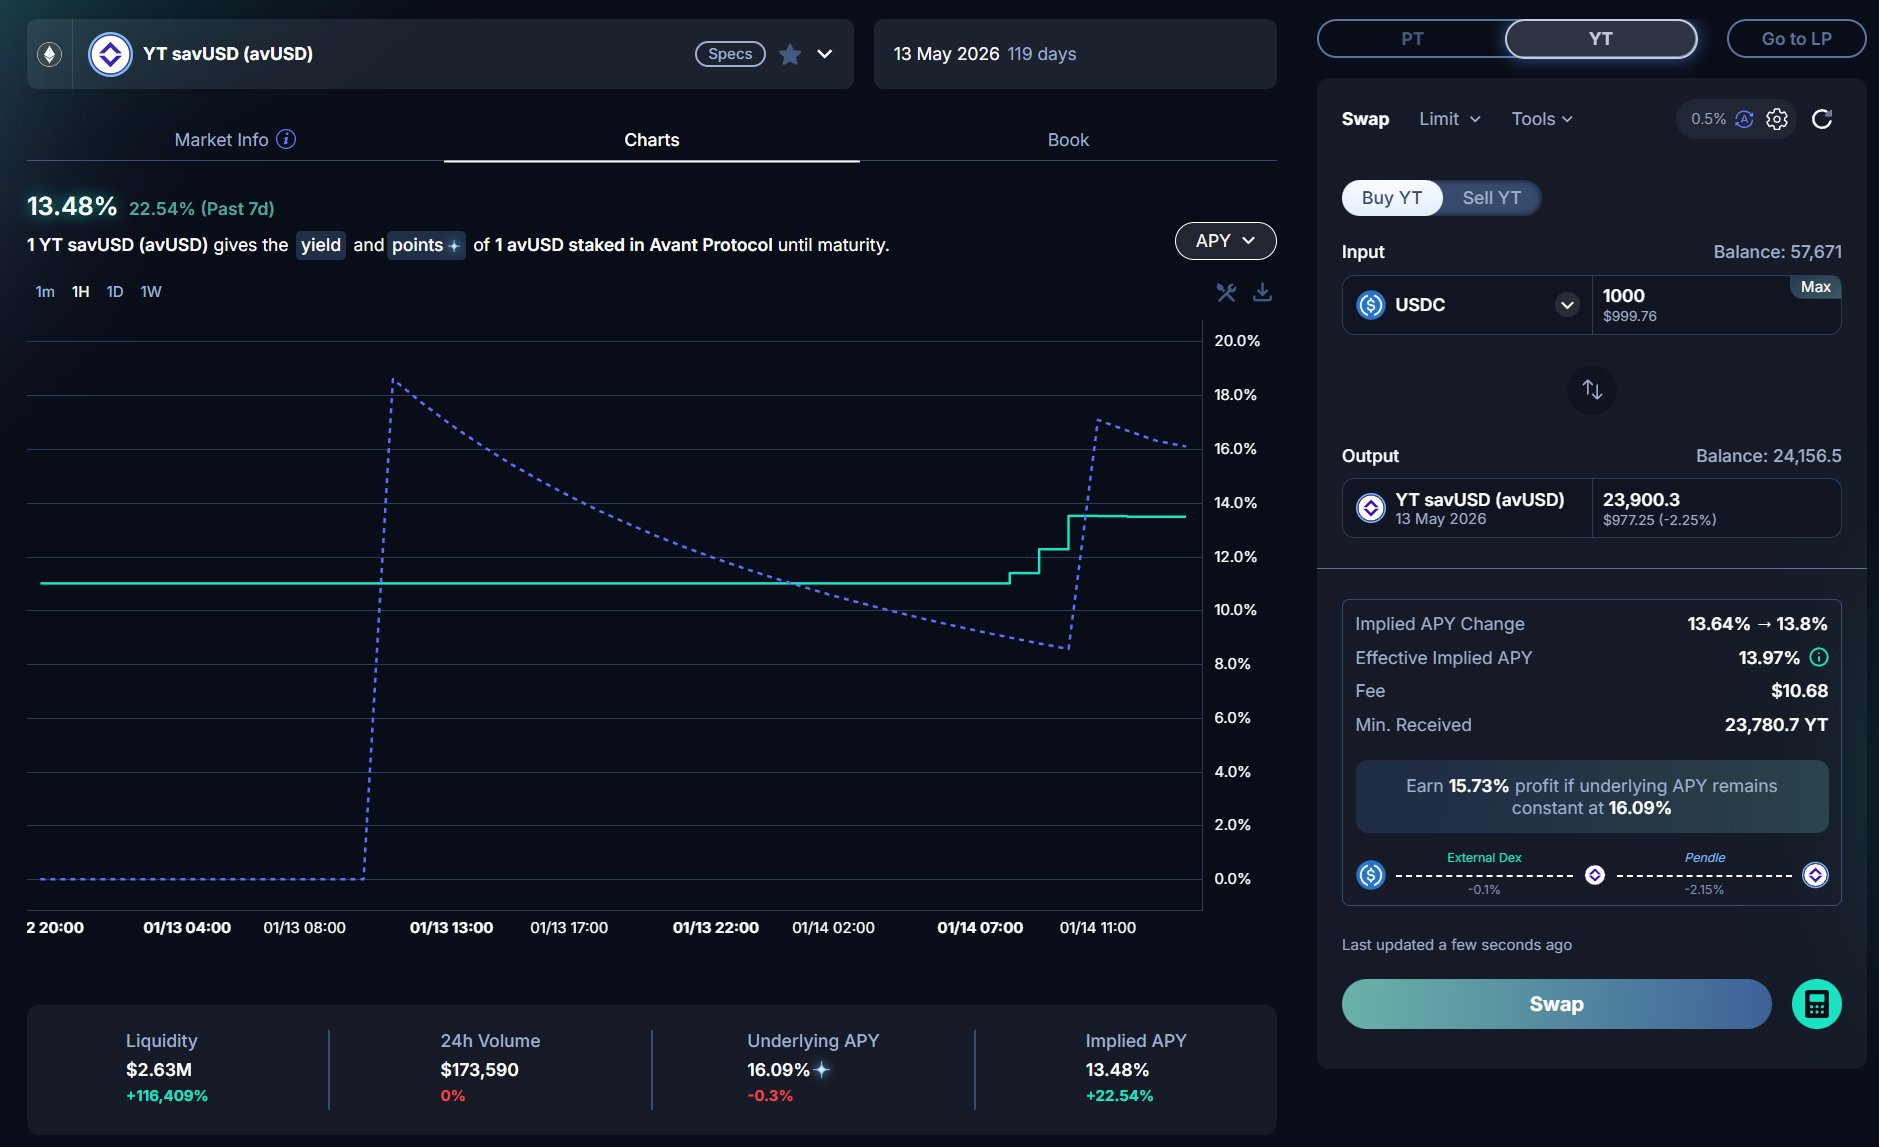Click the favorite star icon

pyautogui.click(x=790, y=54)
